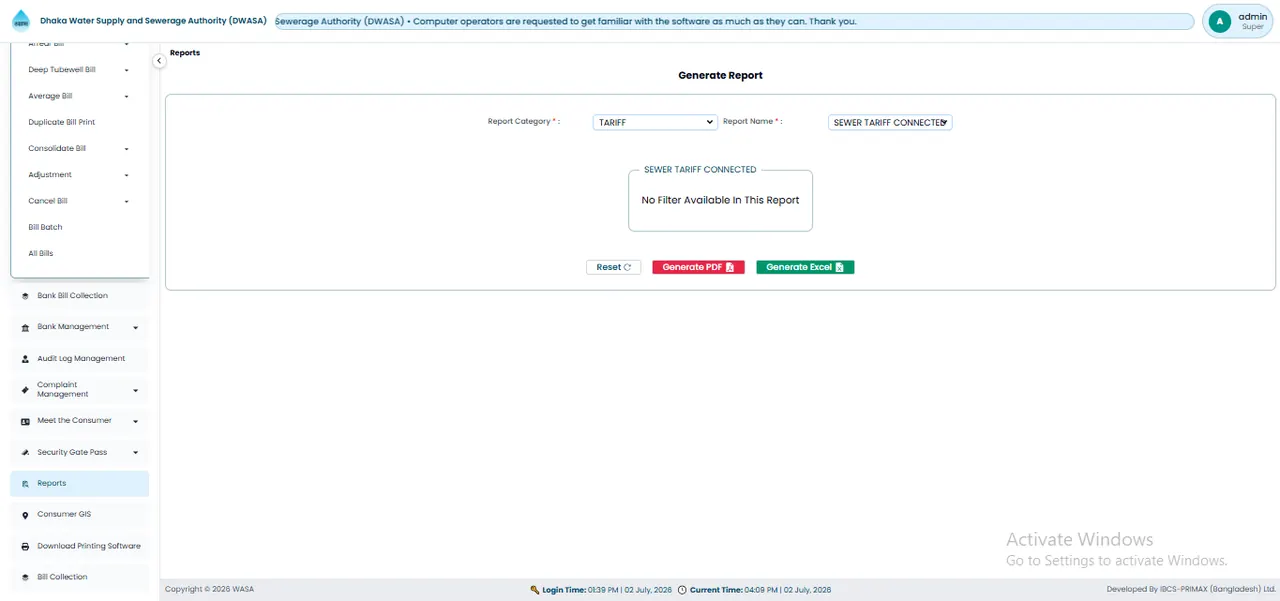Open All Bills menu item
The width and height of the screenshot is (1280, 601).
[x=41, y=253]
